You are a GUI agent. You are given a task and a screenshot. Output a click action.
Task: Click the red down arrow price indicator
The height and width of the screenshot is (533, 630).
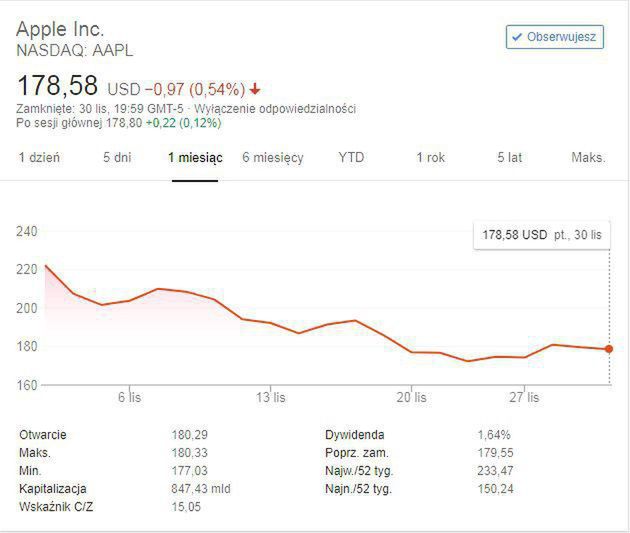pyautogui.click(x=256, y=89)
